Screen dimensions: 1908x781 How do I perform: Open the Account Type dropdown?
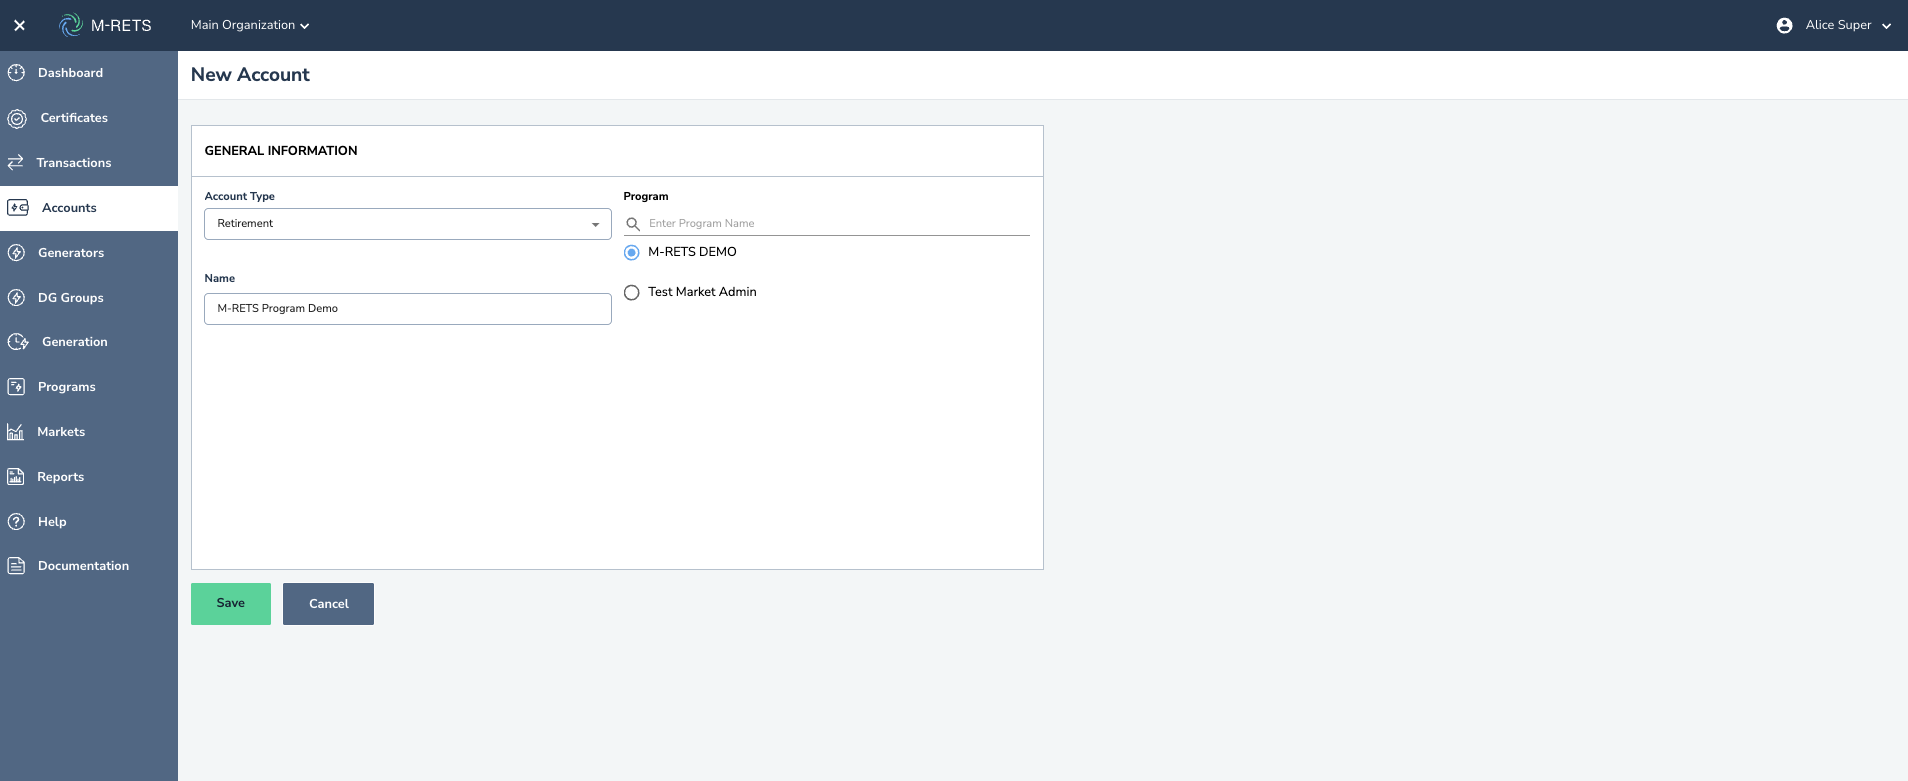point(408,224)
